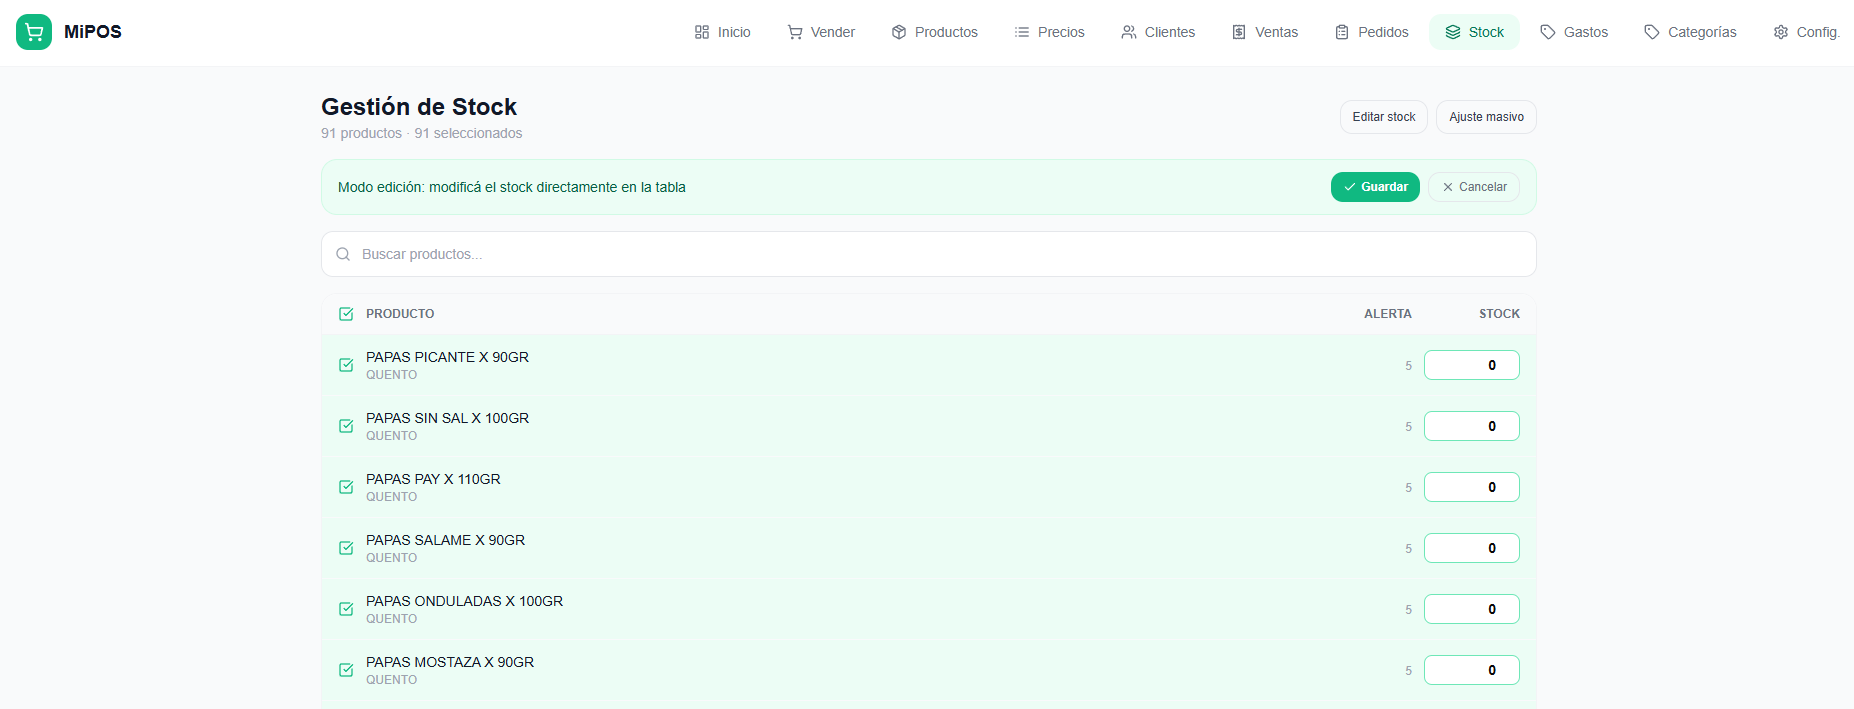1854x709 pixels.
Task: Edit stock field for PAPAS PICANTE X 90GR
Action: pos(1472,365)
